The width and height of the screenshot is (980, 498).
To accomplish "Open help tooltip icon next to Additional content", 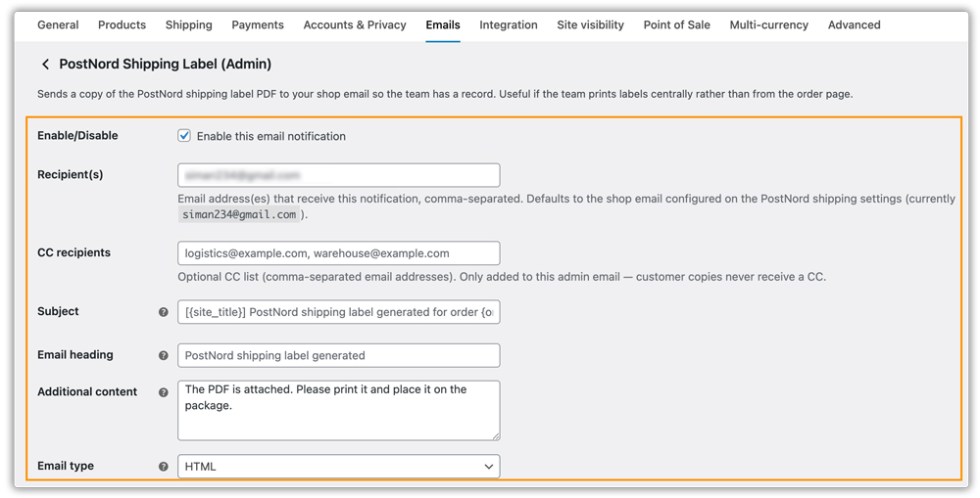I will pyautogui.click(x=163, y=392).
